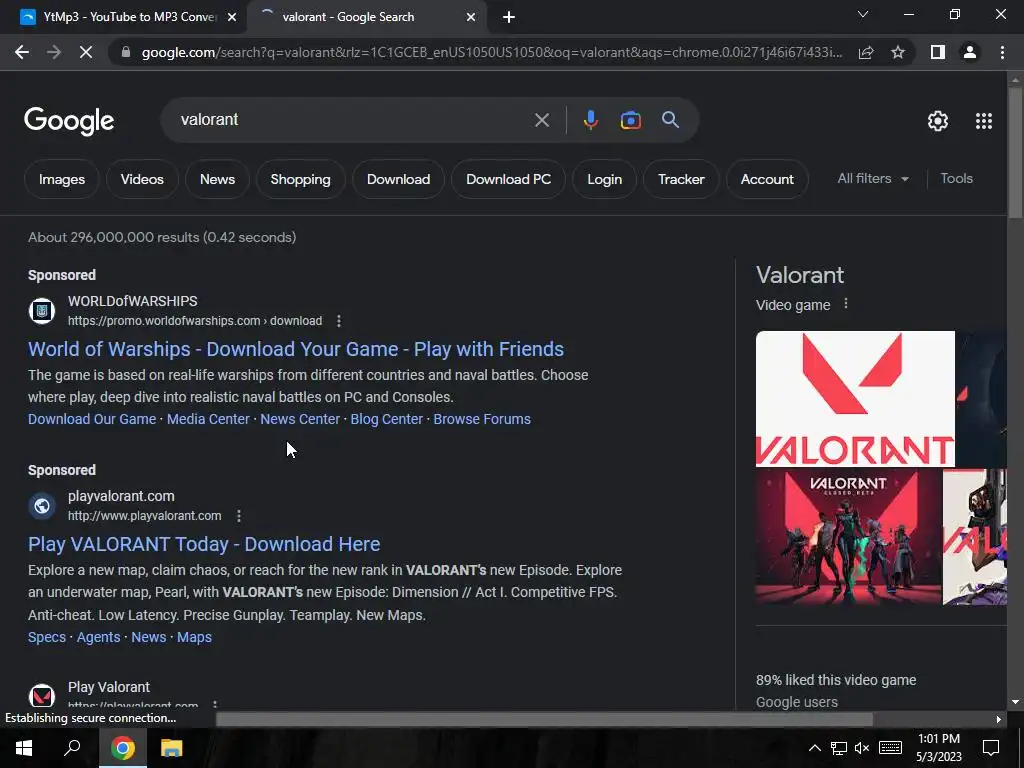Select the Login filter chip
Image resolution: width=1024 pixels, height=768 pixels.
pos(604,179)
